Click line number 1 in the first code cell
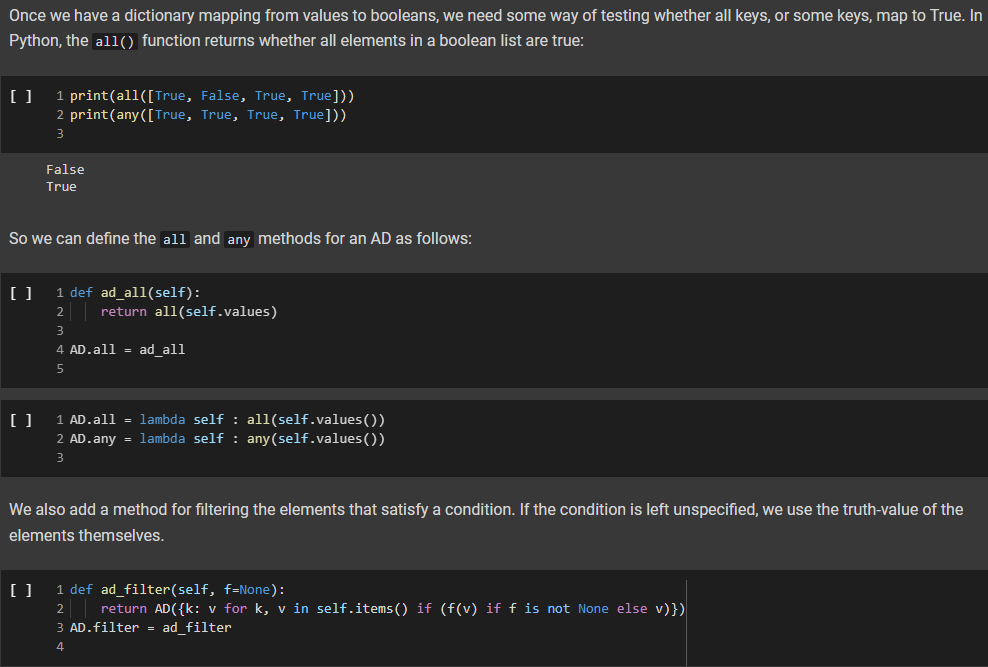This screenshot has width=988, height=667. [x=59, y=95]
